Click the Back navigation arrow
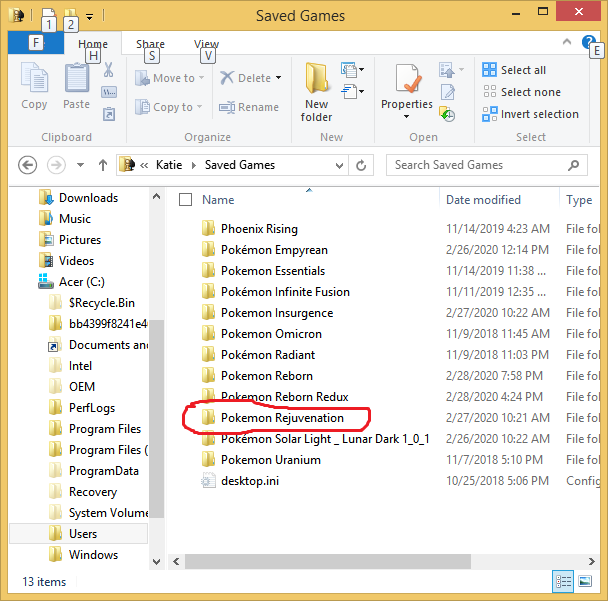Viewport: 608px width, 601px height. pyautogui.click(x=28, y=166)
